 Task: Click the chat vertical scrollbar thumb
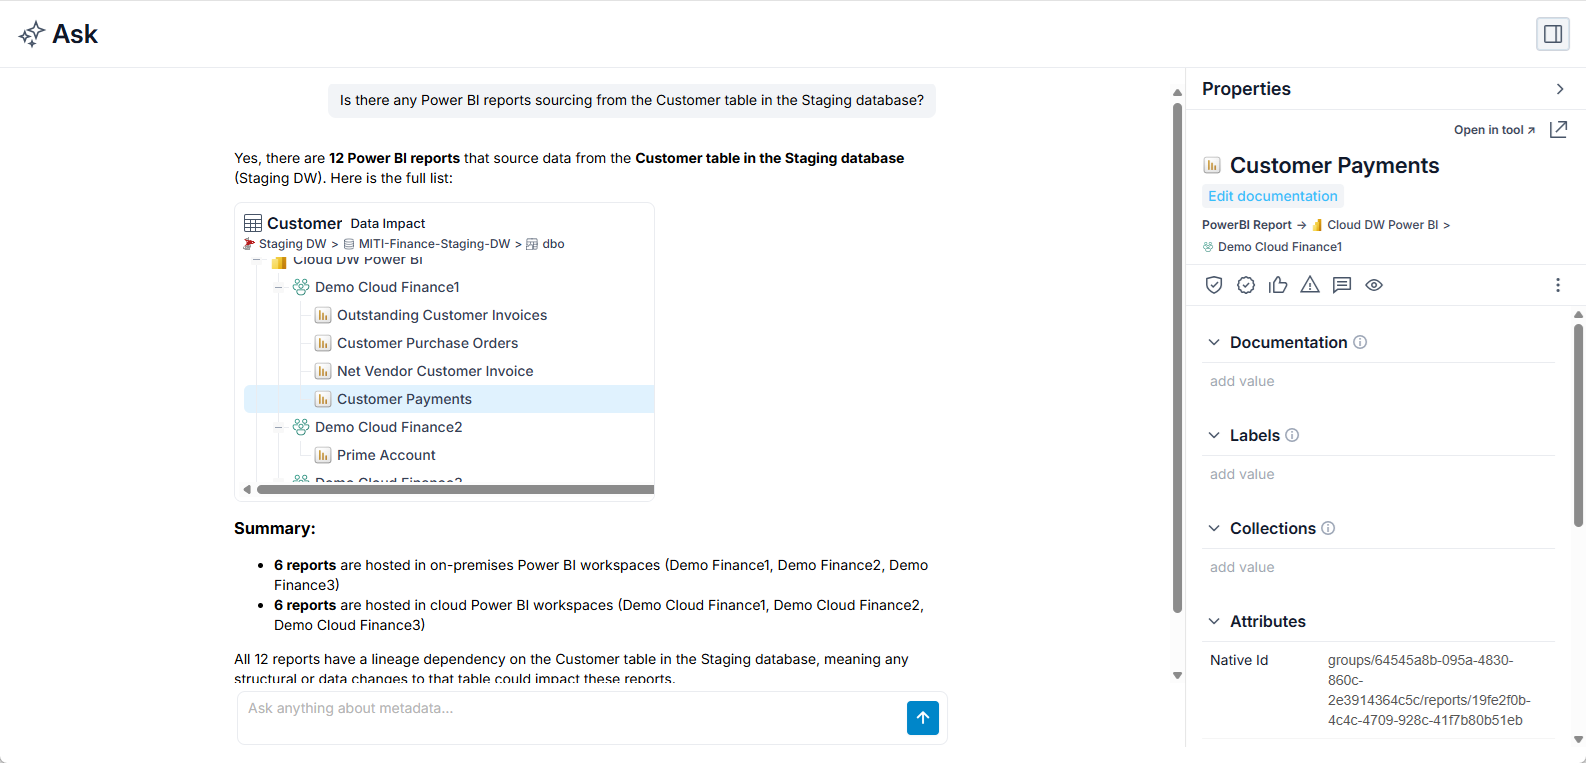point(1178,357)
